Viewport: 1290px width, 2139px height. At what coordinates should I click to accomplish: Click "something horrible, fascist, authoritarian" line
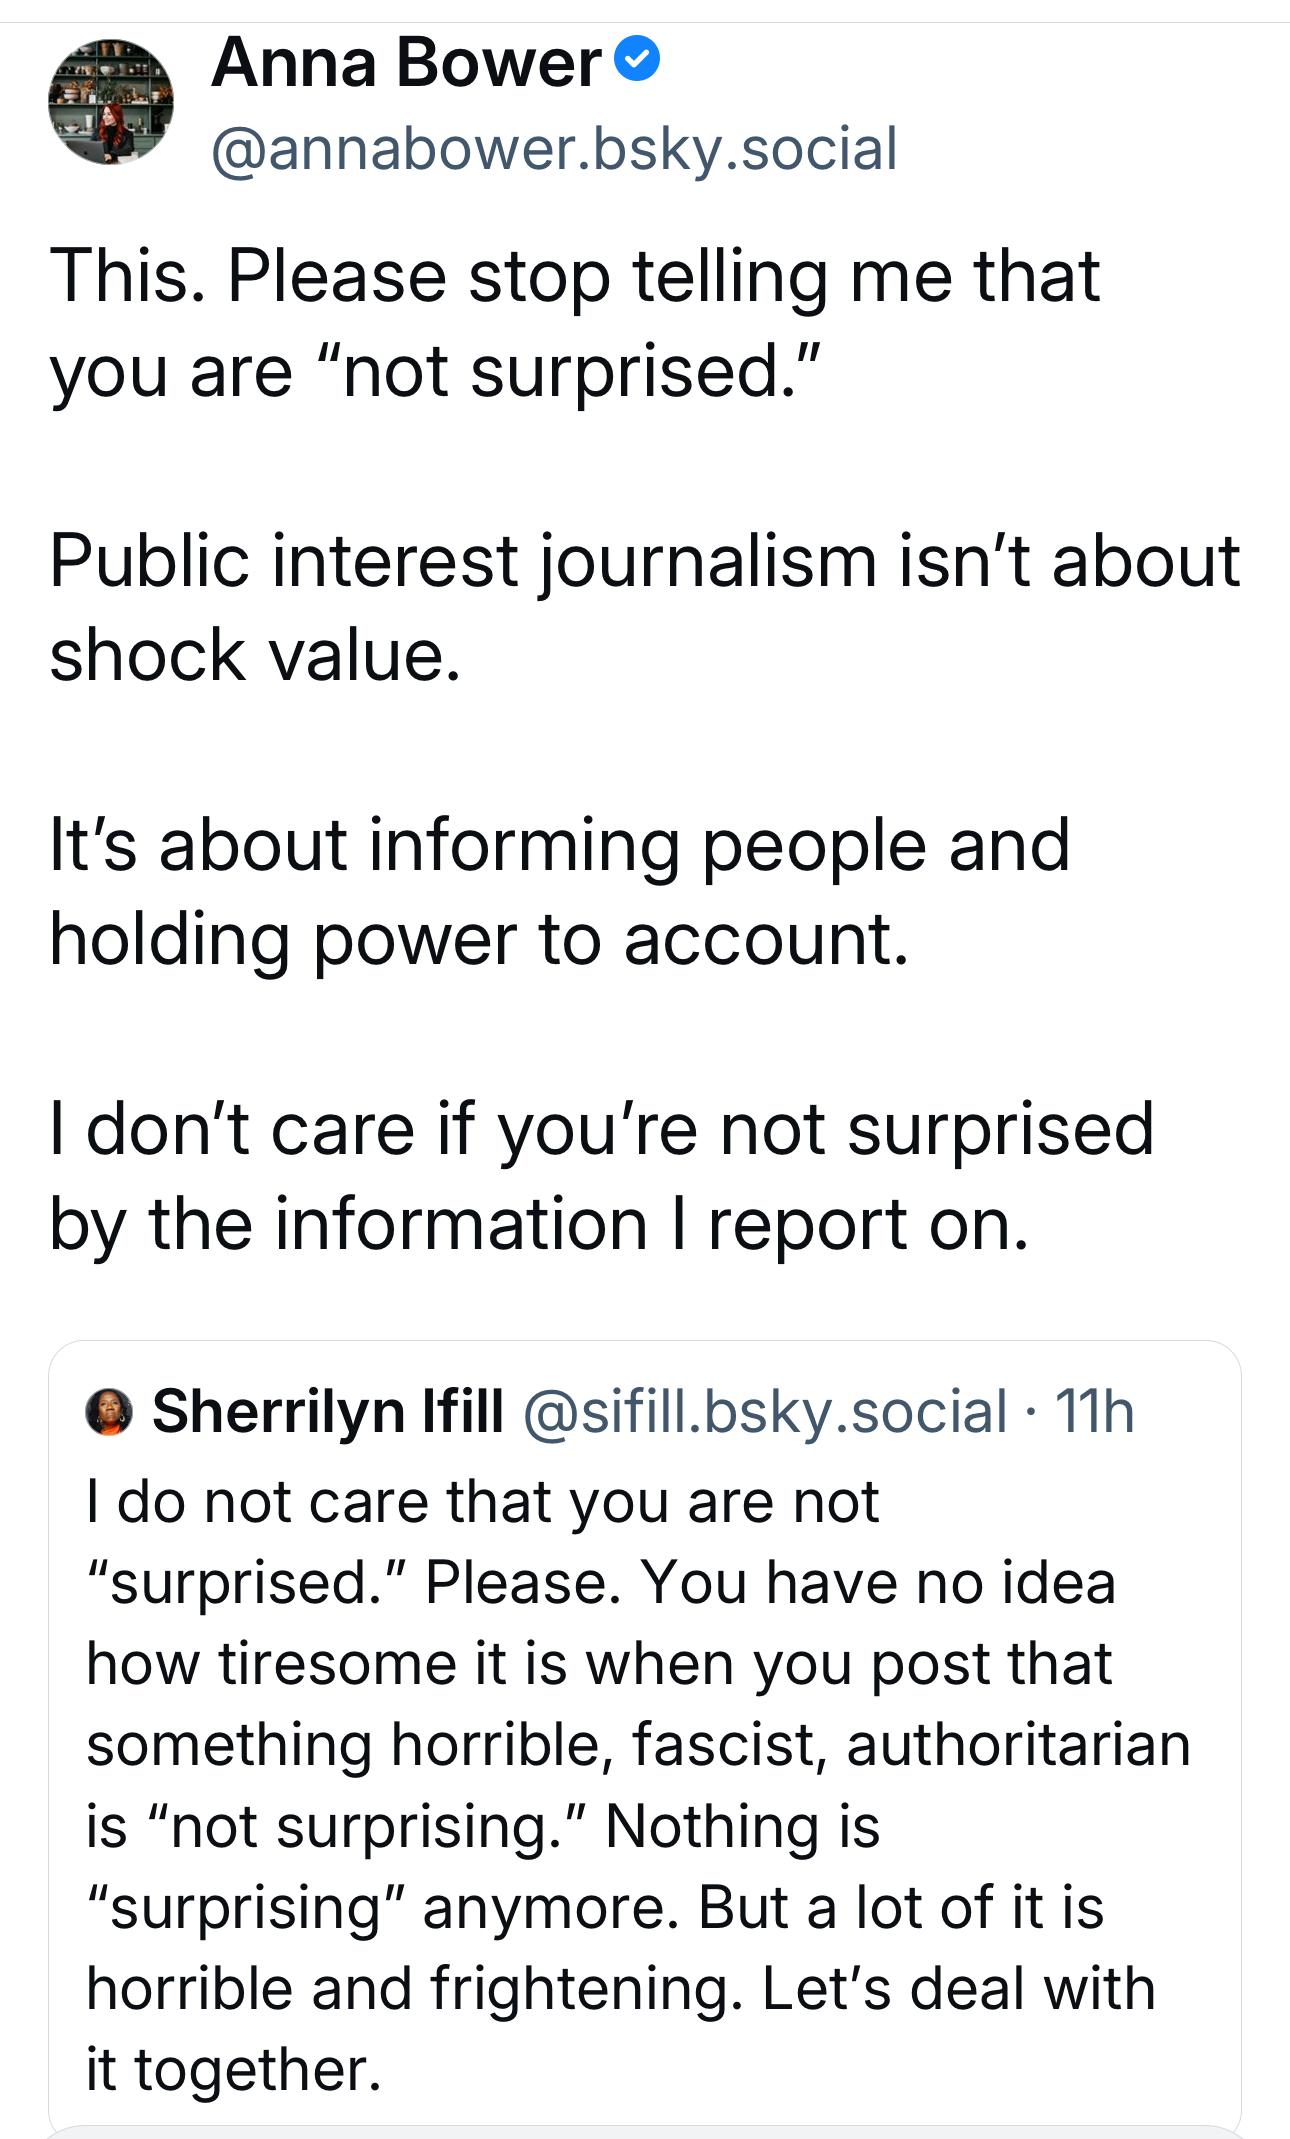click(638, 1745)
